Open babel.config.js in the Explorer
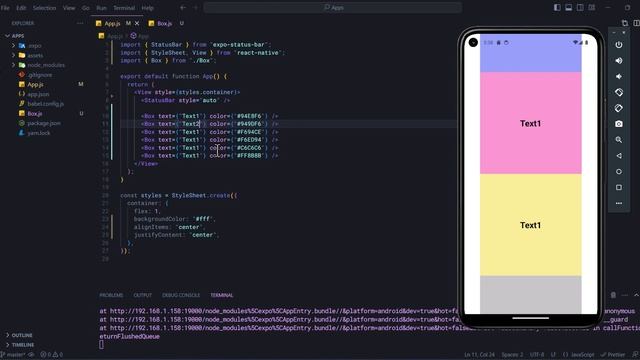 pos(45,104)
